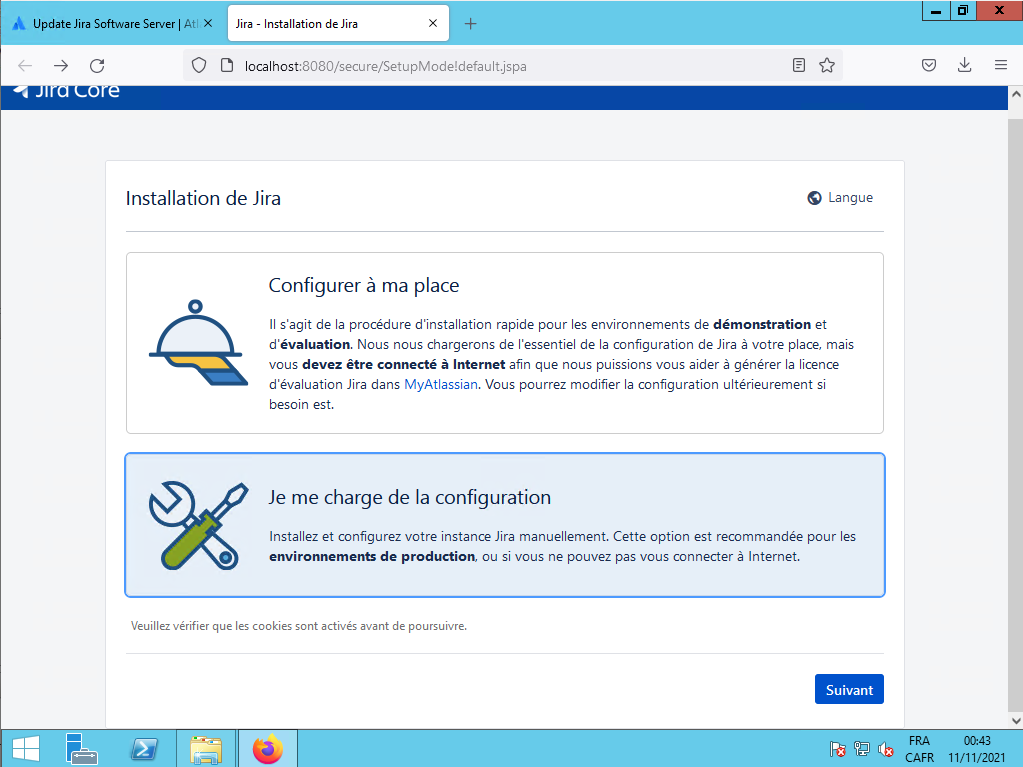Screen dimensions: 1023x767
Task: Open the tracking protection shield icon
Action: [x=199, y=65]
